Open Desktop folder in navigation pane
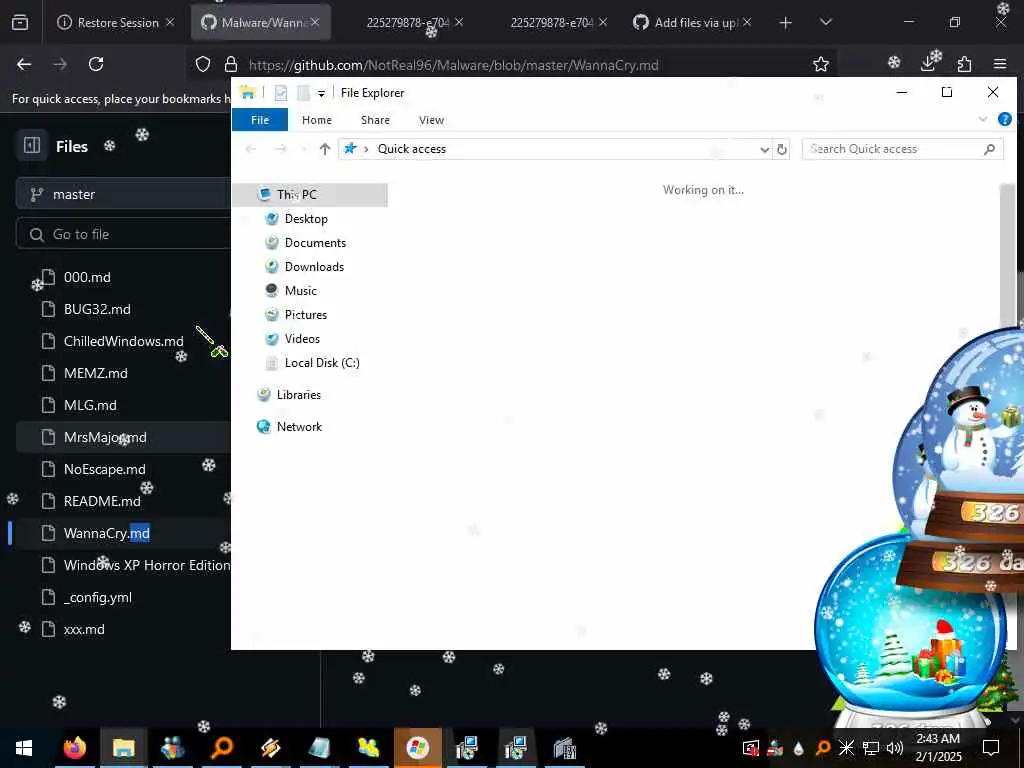The image size is (1024, 768). (306, 219)
